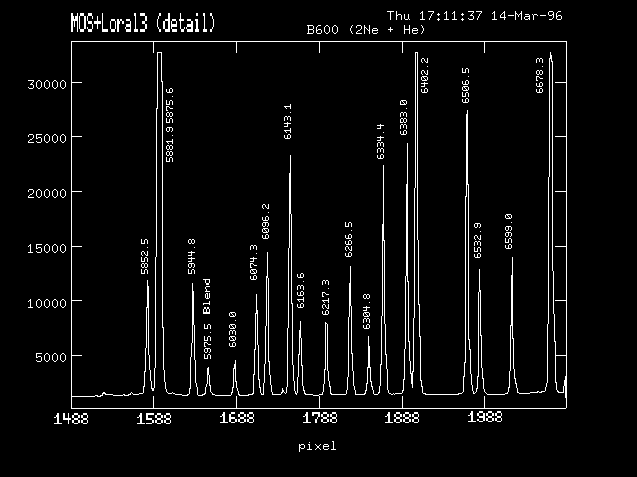Click the y-axis value 10000

(47, 303)
